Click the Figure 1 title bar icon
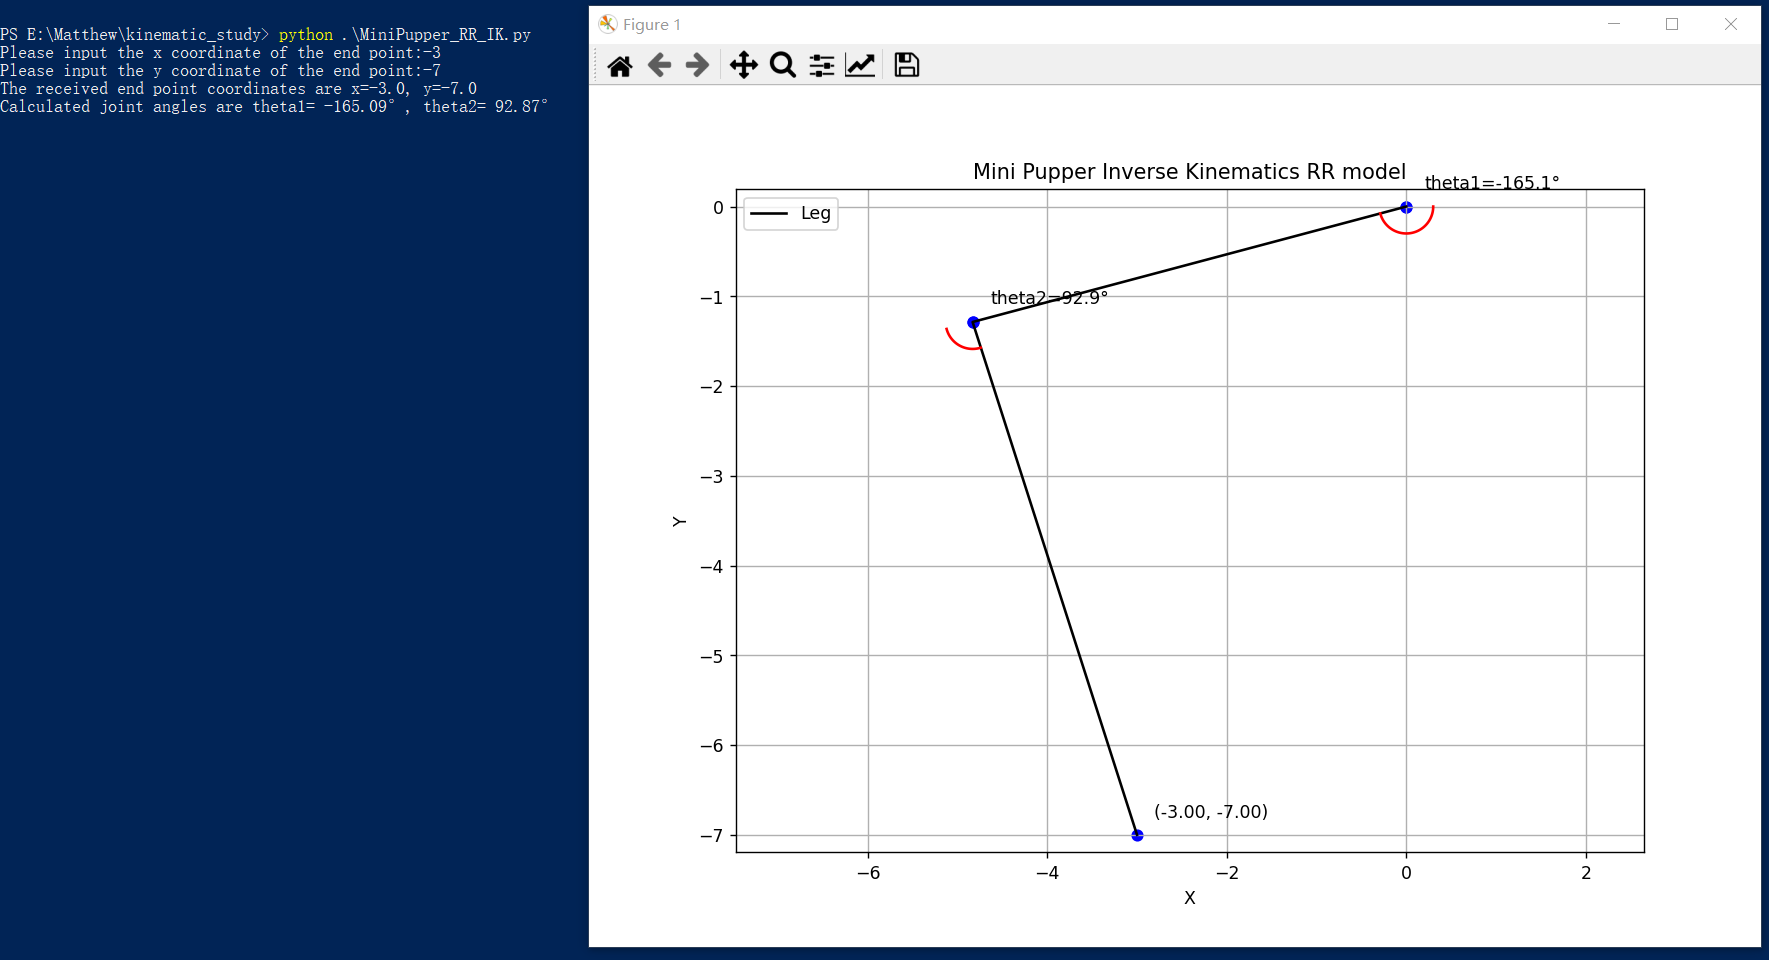 tap(607, 23)
